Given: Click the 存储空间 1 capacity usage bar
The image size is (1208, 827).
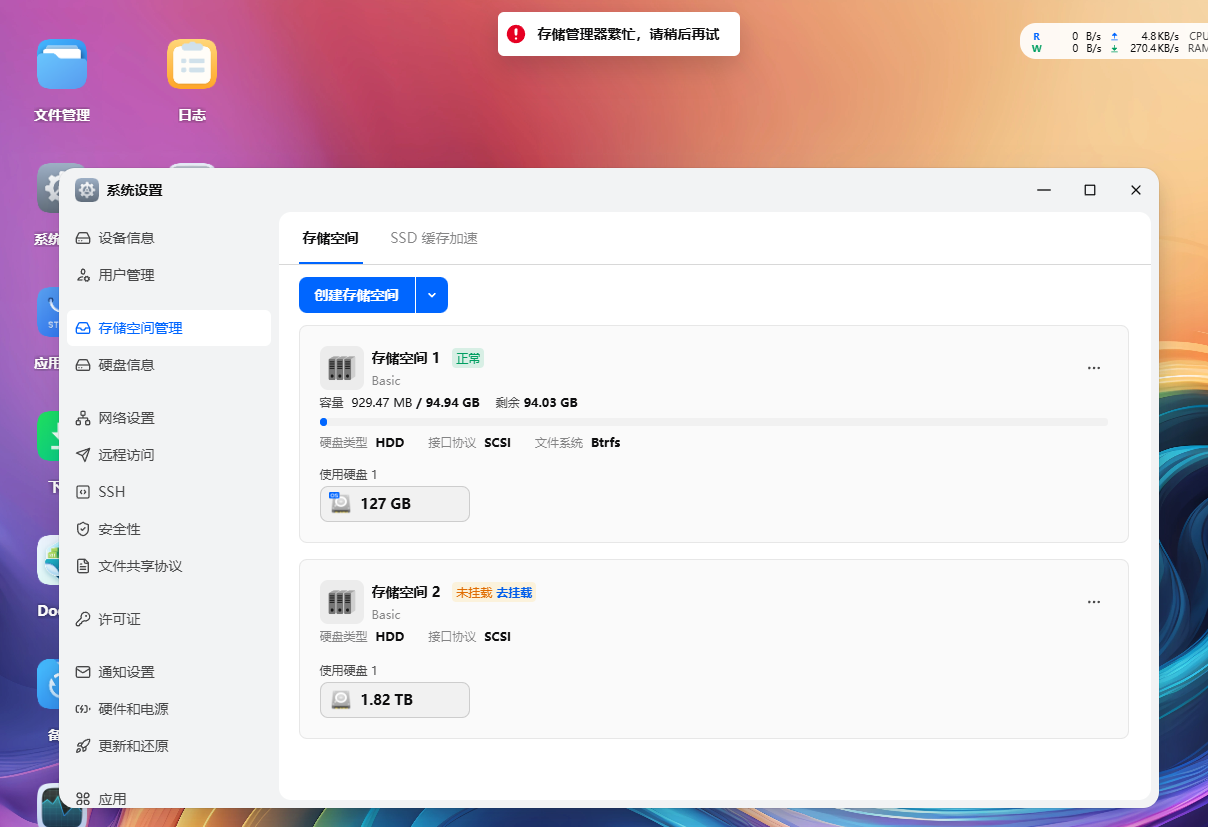Looking at the screenshot, I should pyautogui.click(x=713, y=422).
